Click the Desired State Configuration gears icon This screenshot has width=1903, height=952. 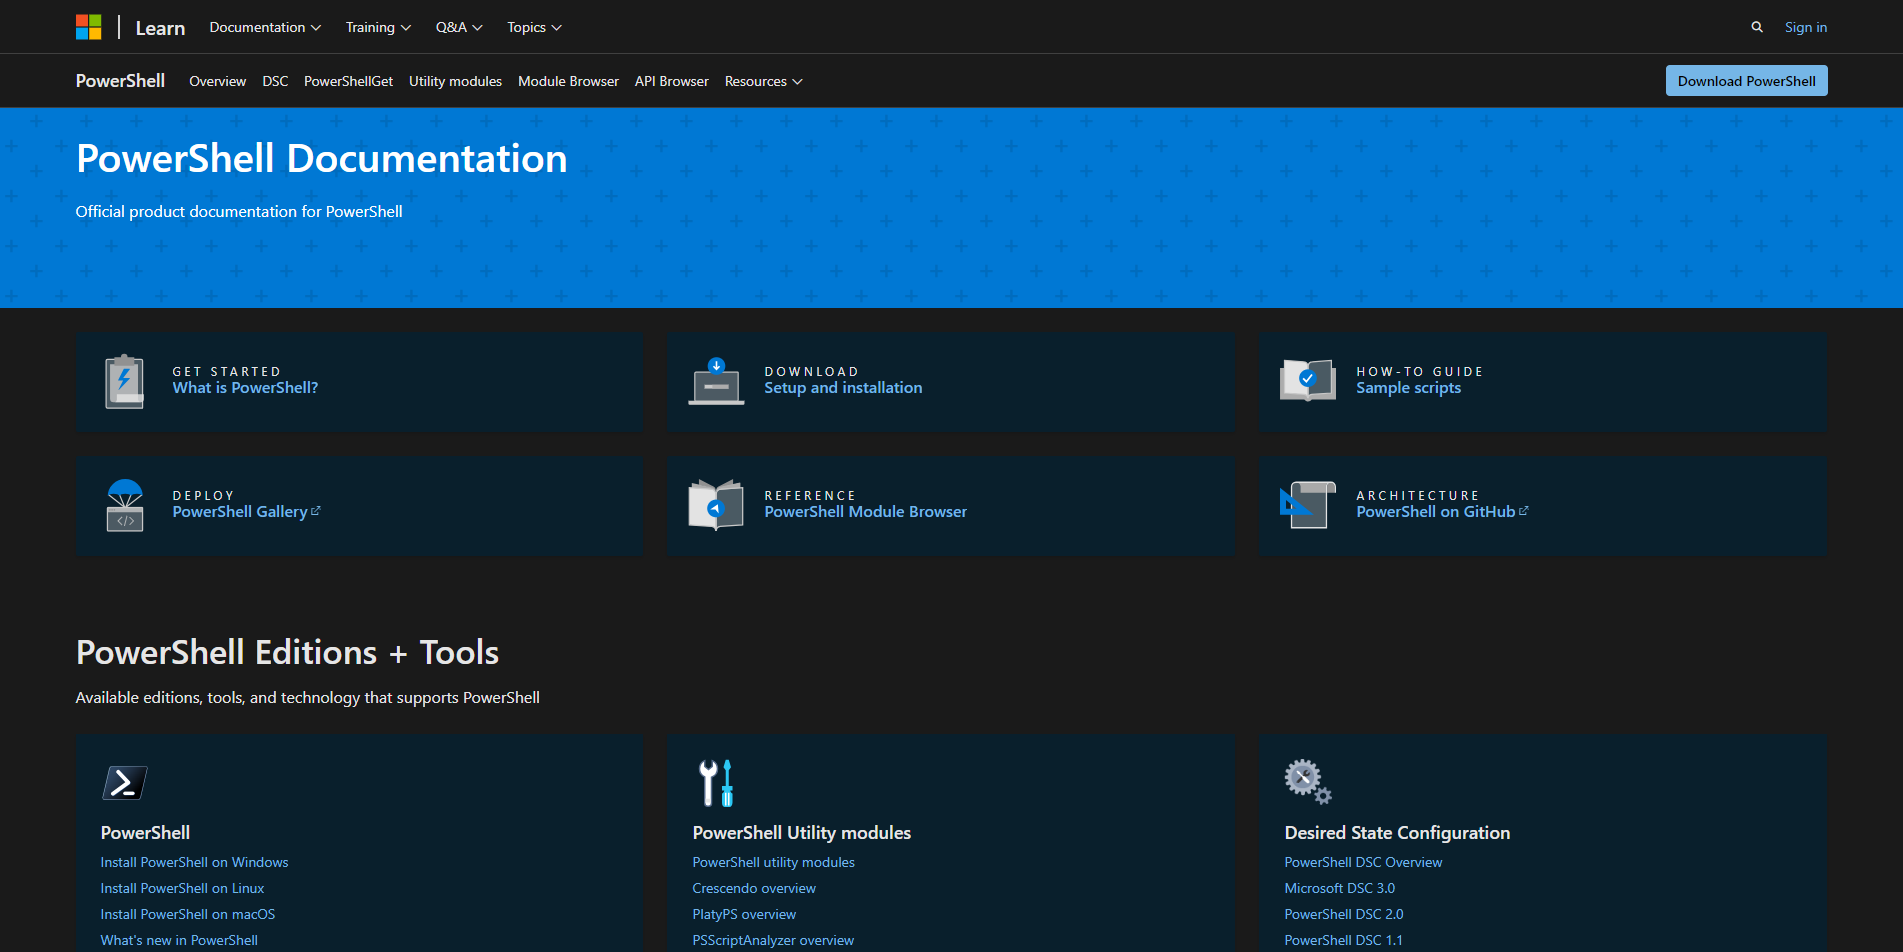click(1308, 782)
